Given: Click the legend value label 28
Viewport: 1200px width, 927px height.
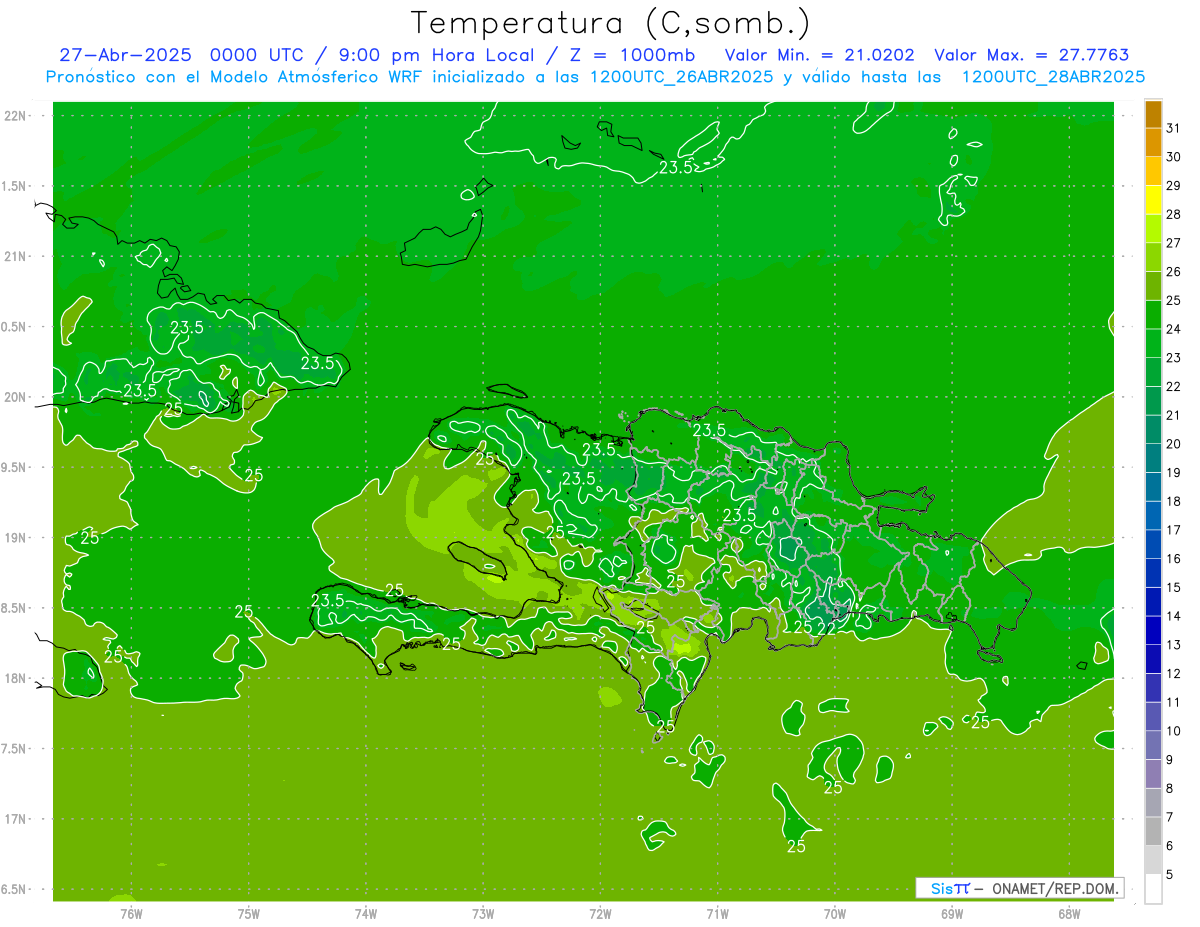Looking at the screenshot, I should [x=1174, y=214].
